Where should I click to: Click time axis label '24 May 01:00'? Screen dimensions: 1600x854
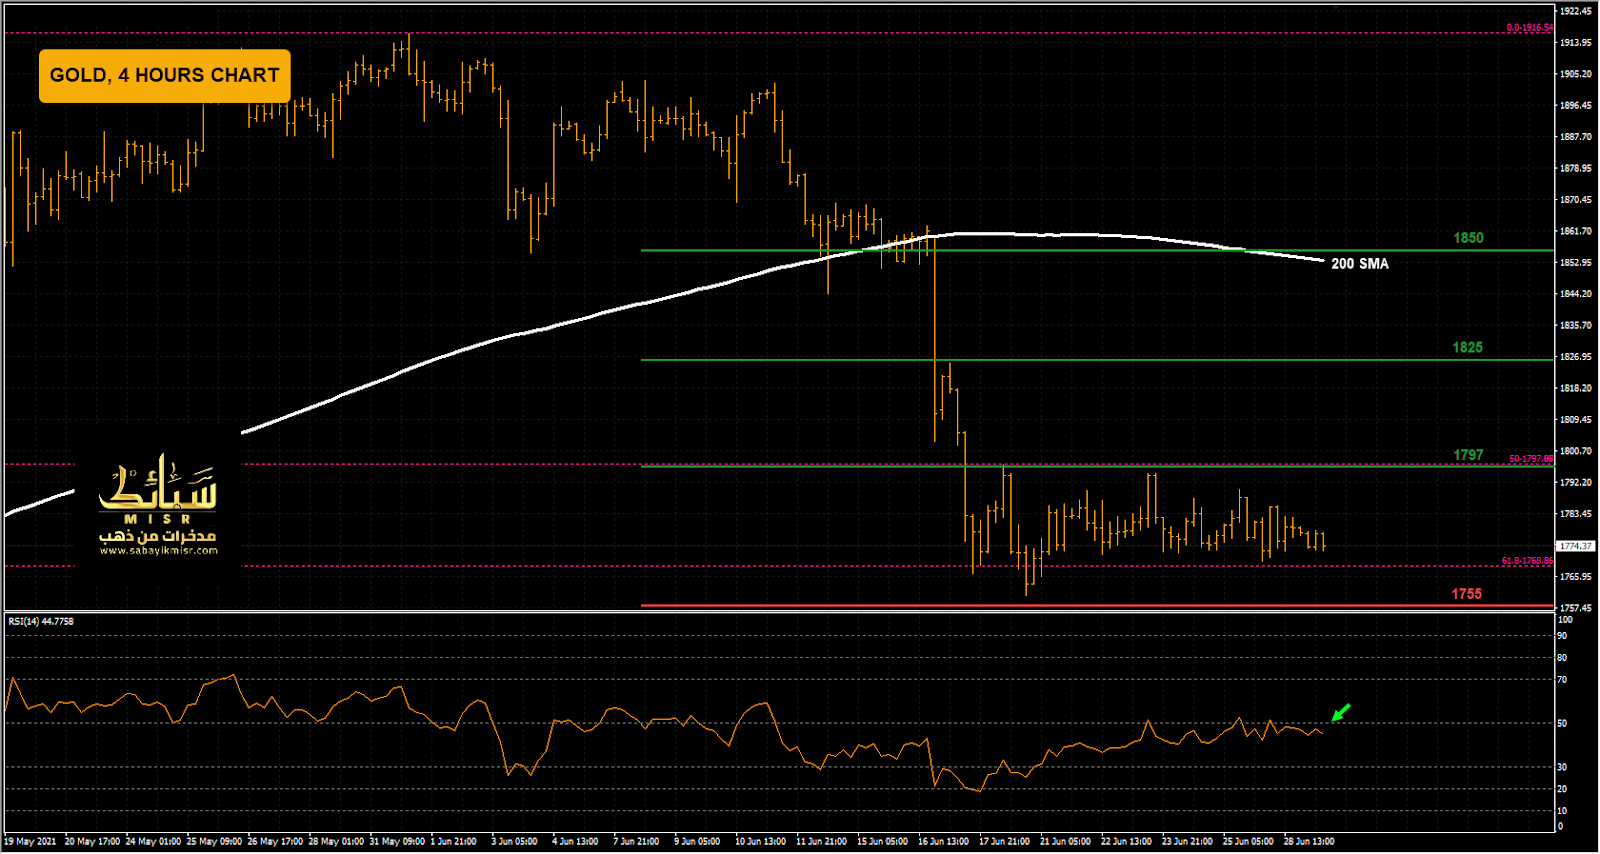[153, 842]
